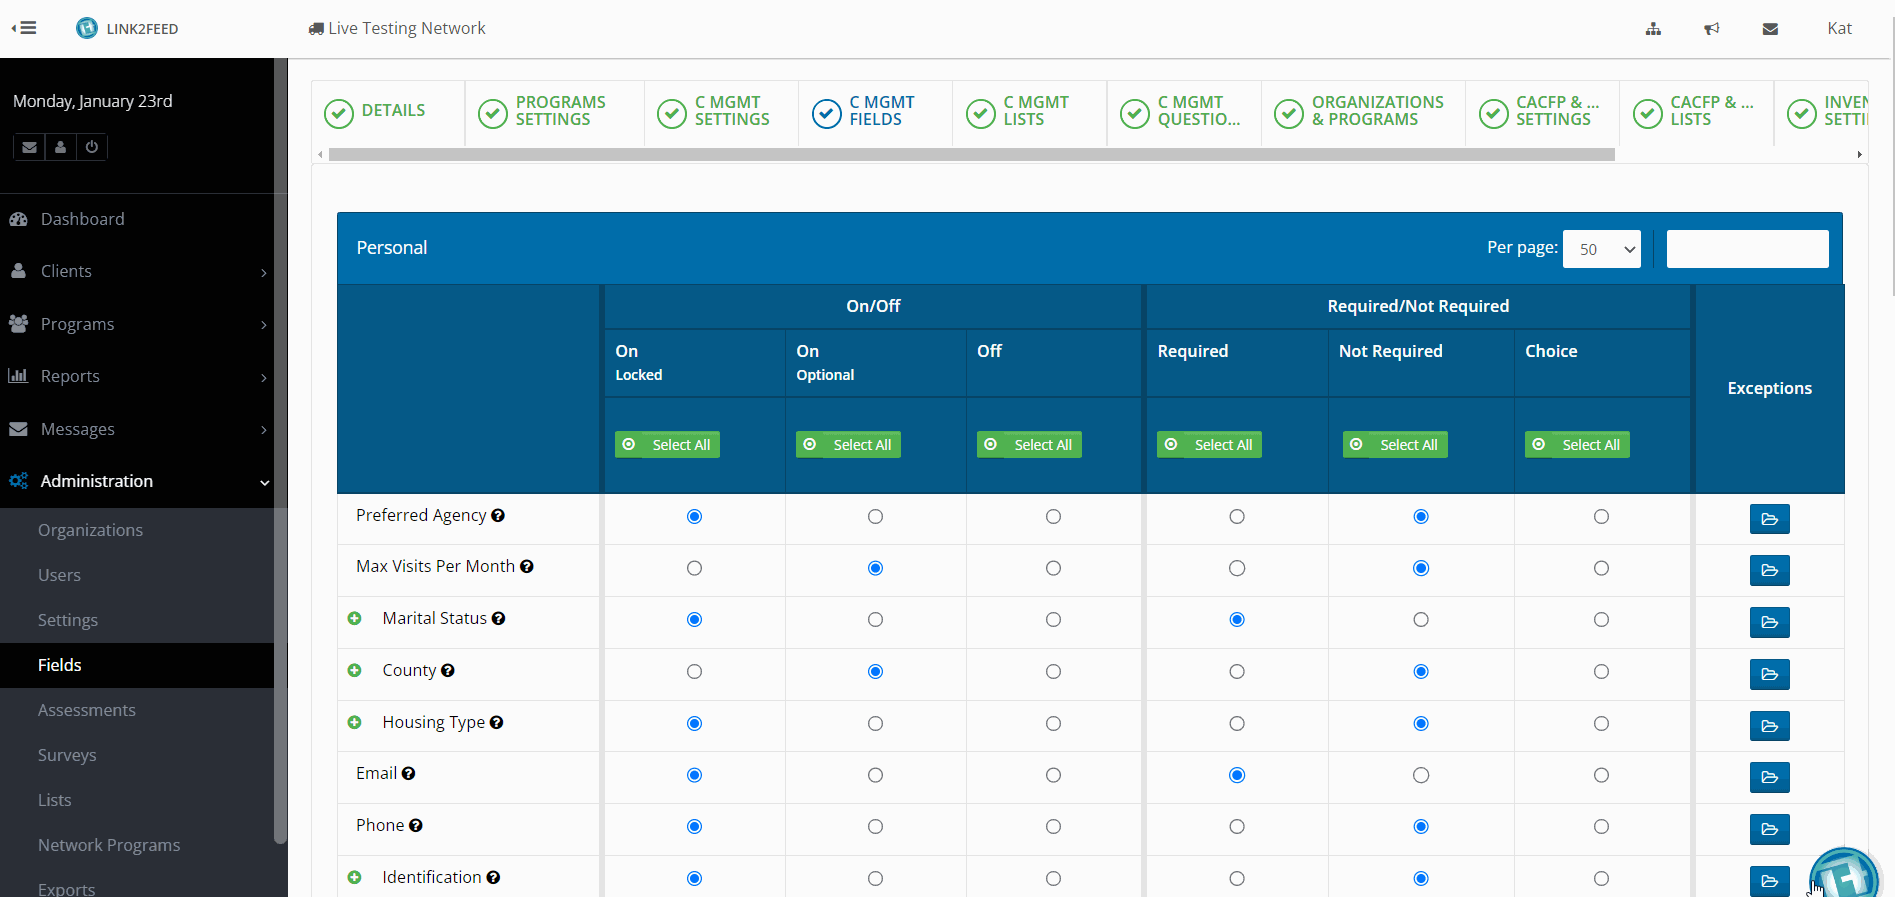The height and width of the screenshot is (897, 1895).
Task: Click the hamburger menu collapse icon
Action: tap(24, 28)
